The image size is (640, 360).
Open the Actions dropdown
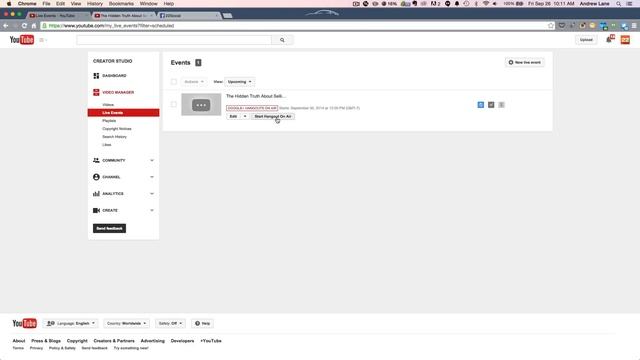coord(194,82)
